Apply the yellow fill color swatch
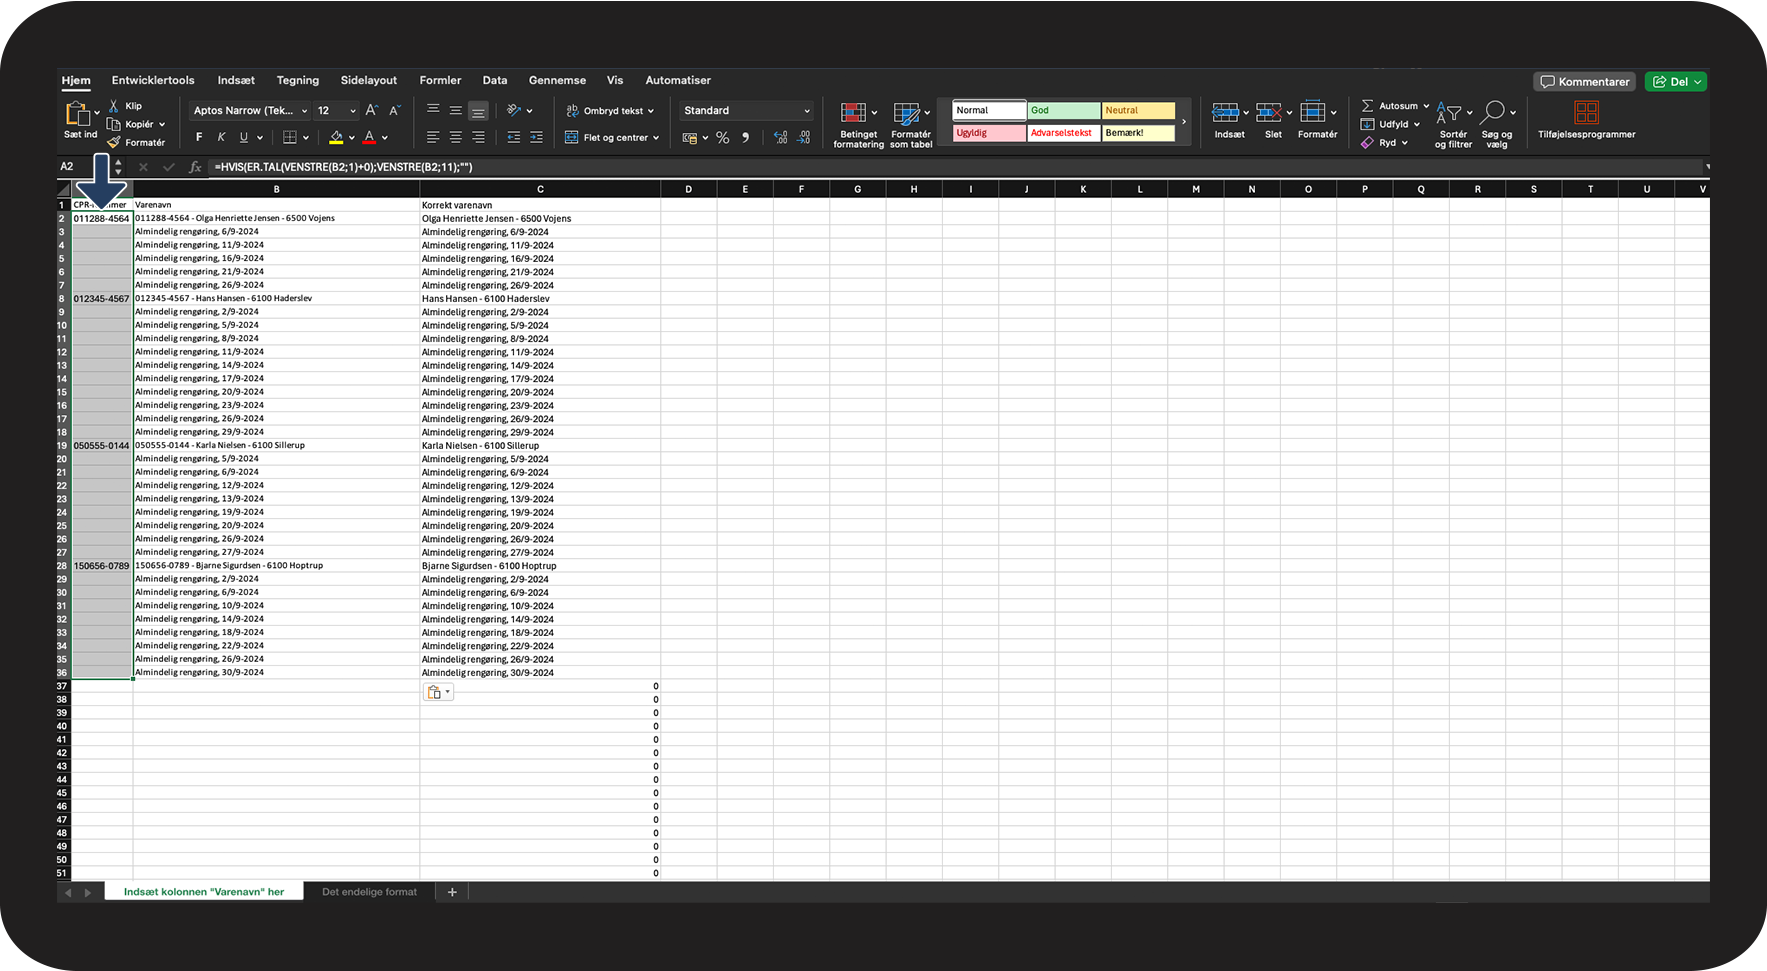Image resolution: width=1767 pixels, height=971 pixels. tap(336, 138)
